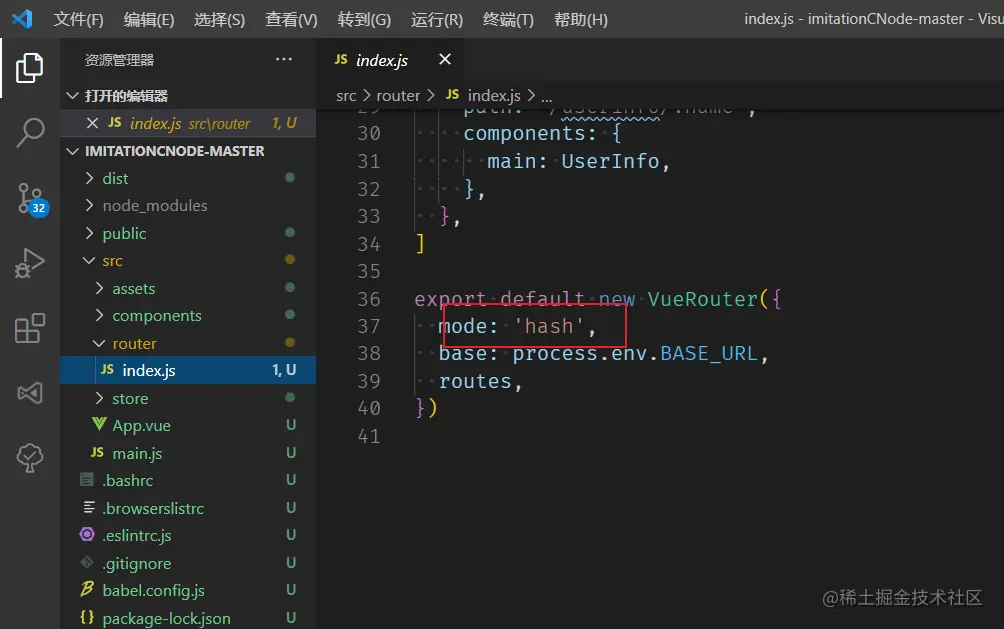Open the 文件(F) menu
The height and width of the screenshot is (629, 1004).
click(78, 19)
